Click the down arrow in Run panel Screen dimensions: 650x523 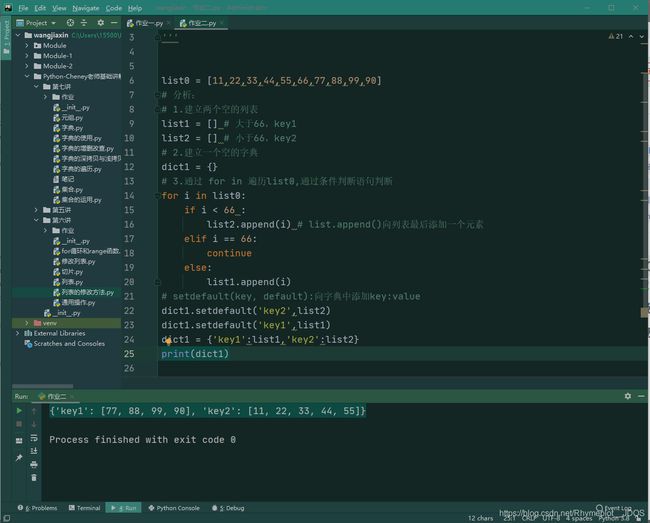coord(34,424)
